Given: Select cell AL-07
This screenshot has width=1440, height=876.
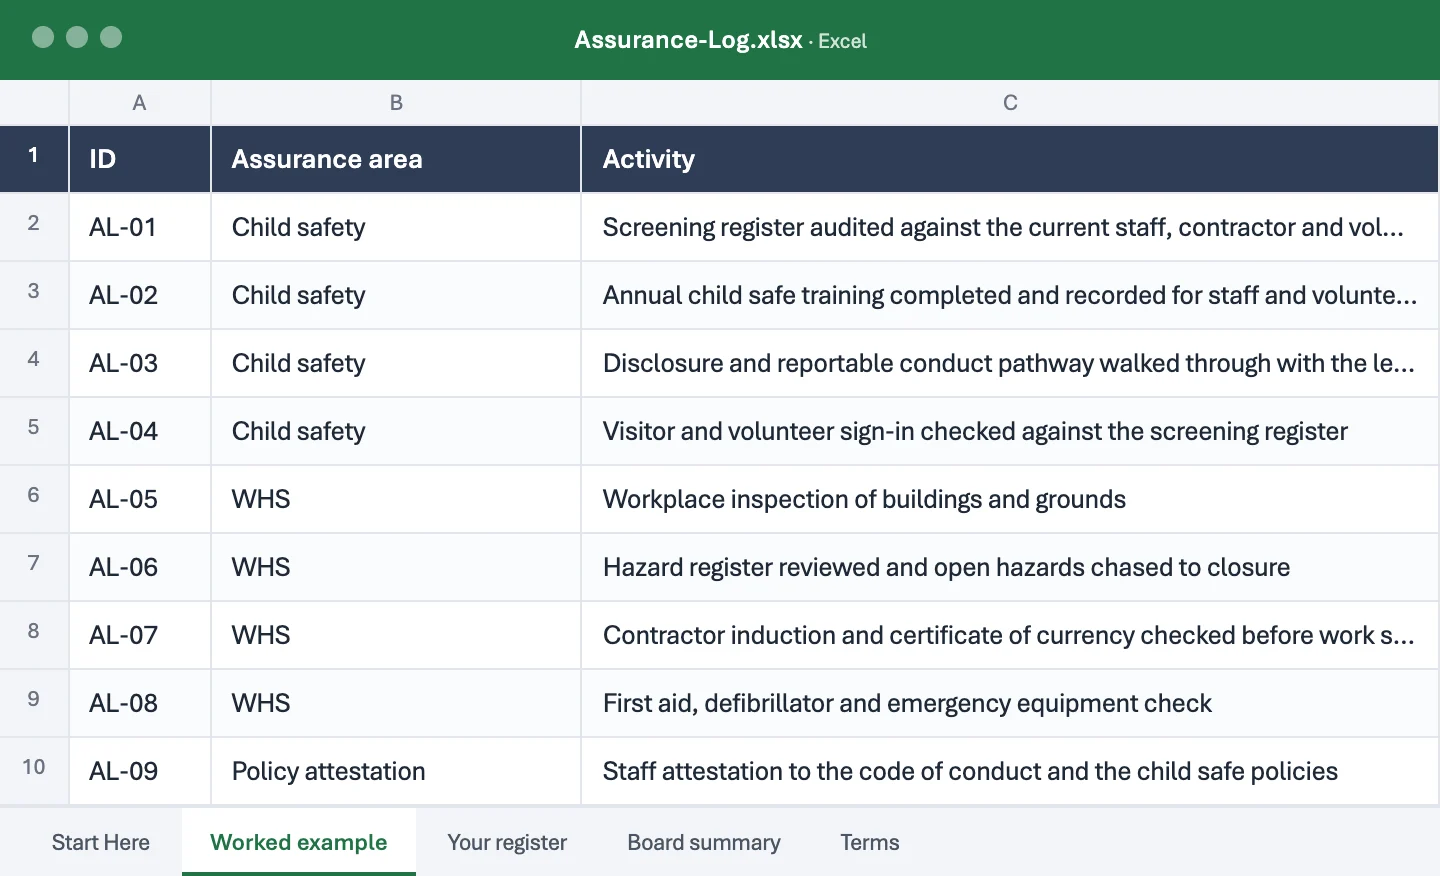Looking at the screenshot, I should (x=140, y=635).
